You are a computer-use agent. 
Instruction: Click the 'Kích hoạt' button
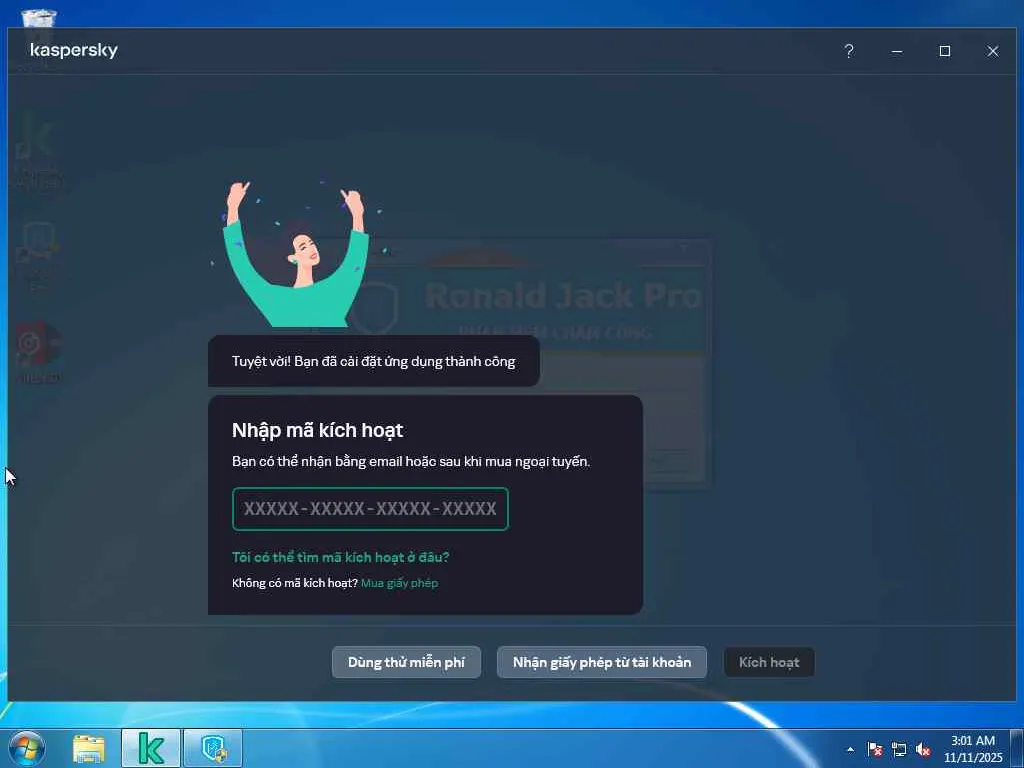point(769,662)
